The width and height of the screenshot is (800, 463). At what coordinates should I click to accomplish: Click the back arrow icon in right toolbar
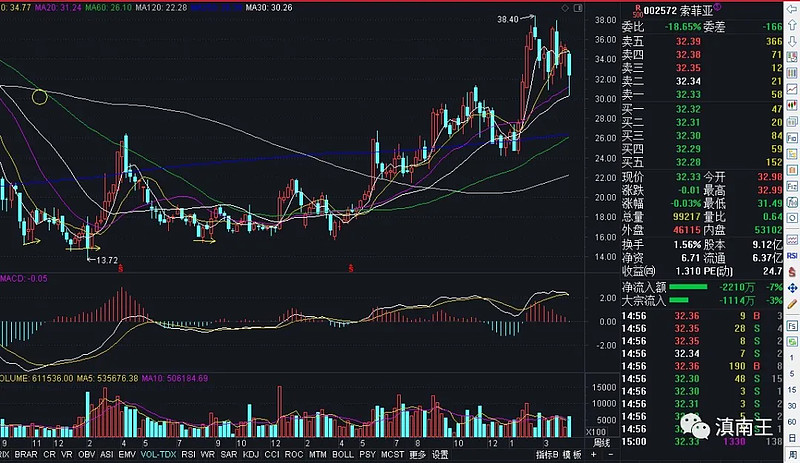792,10
